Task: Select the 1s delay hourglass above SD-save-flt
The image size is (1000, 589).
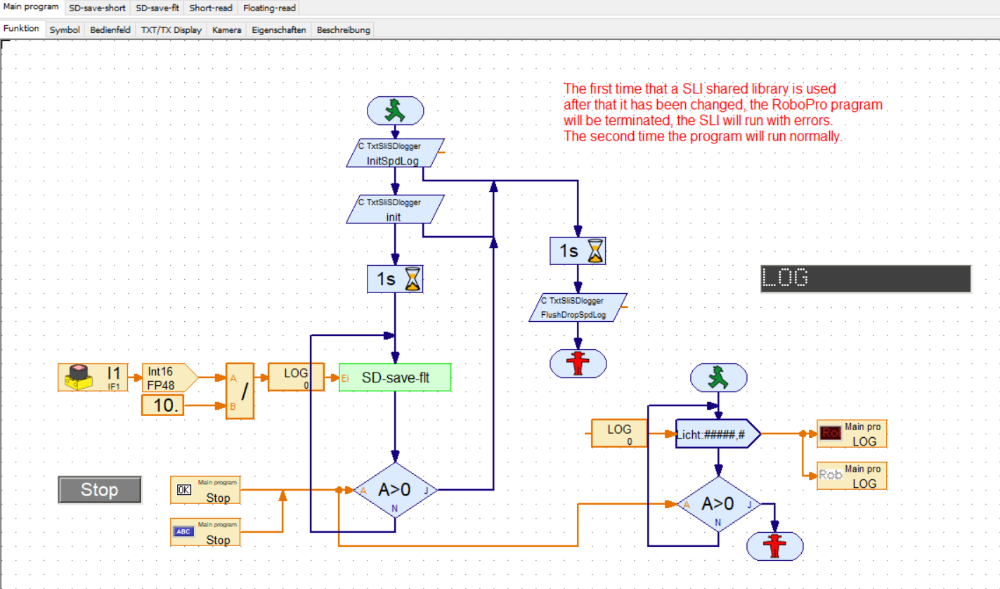Action: pos(396,279)
